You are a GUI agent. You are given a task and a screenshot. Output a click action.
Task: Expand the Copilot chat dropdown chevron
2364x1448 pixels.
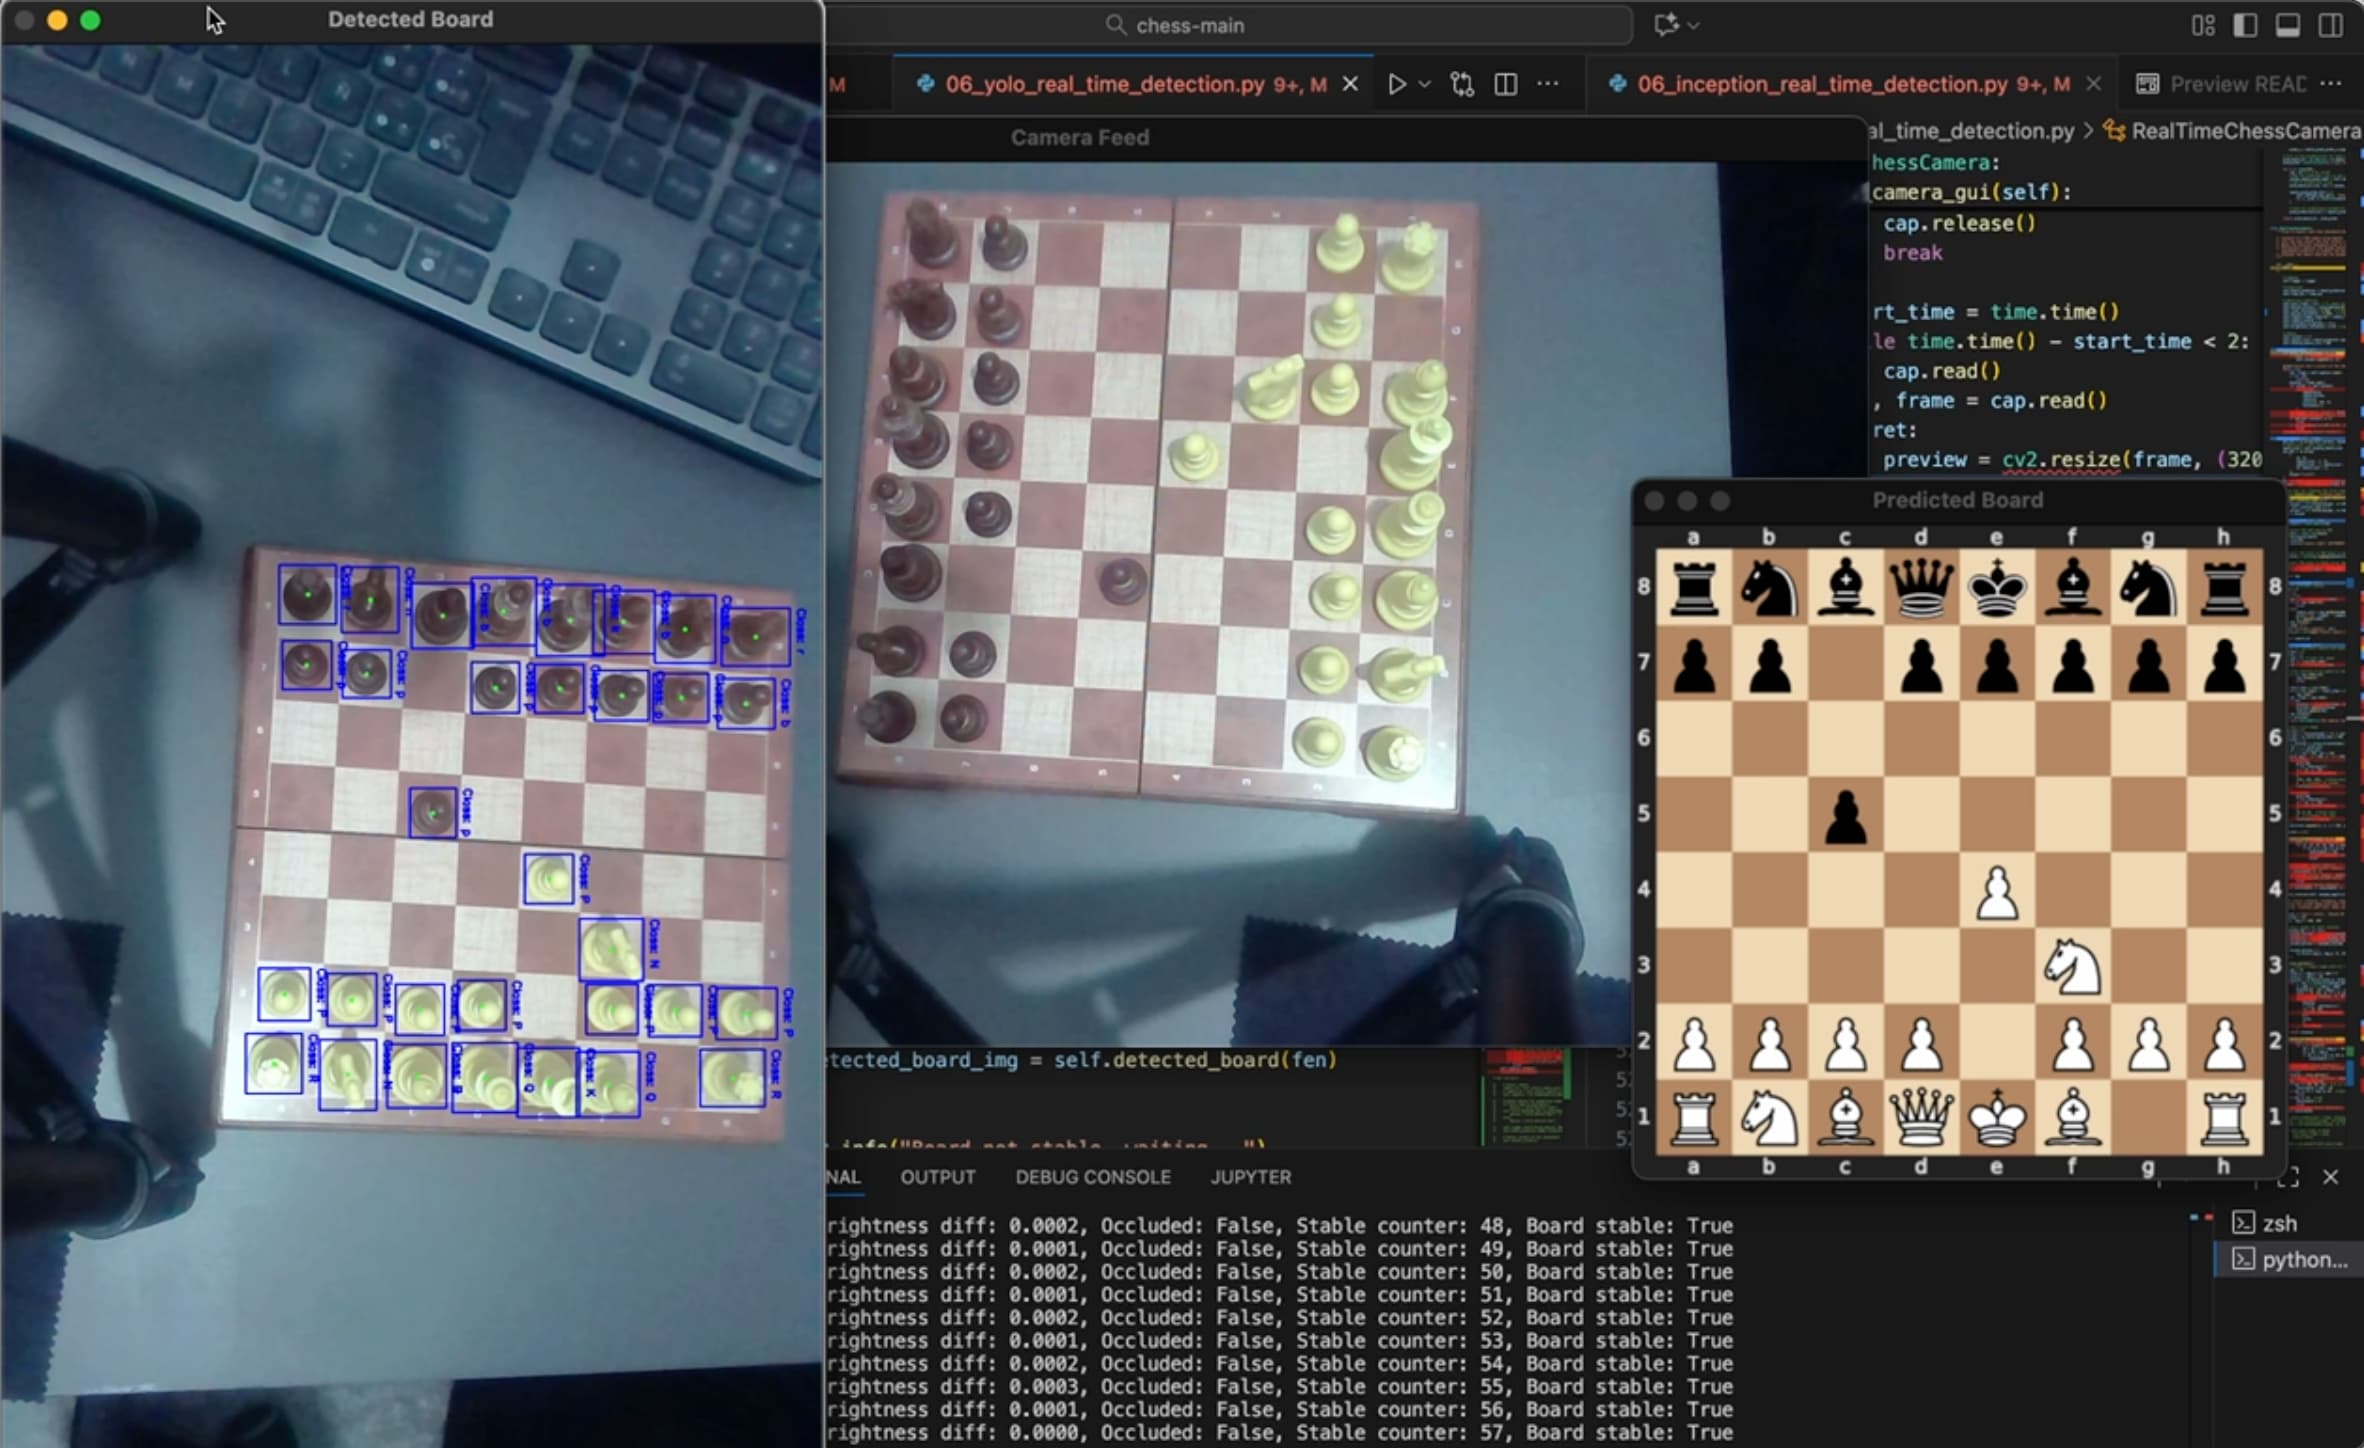[x=1693, y=25]
